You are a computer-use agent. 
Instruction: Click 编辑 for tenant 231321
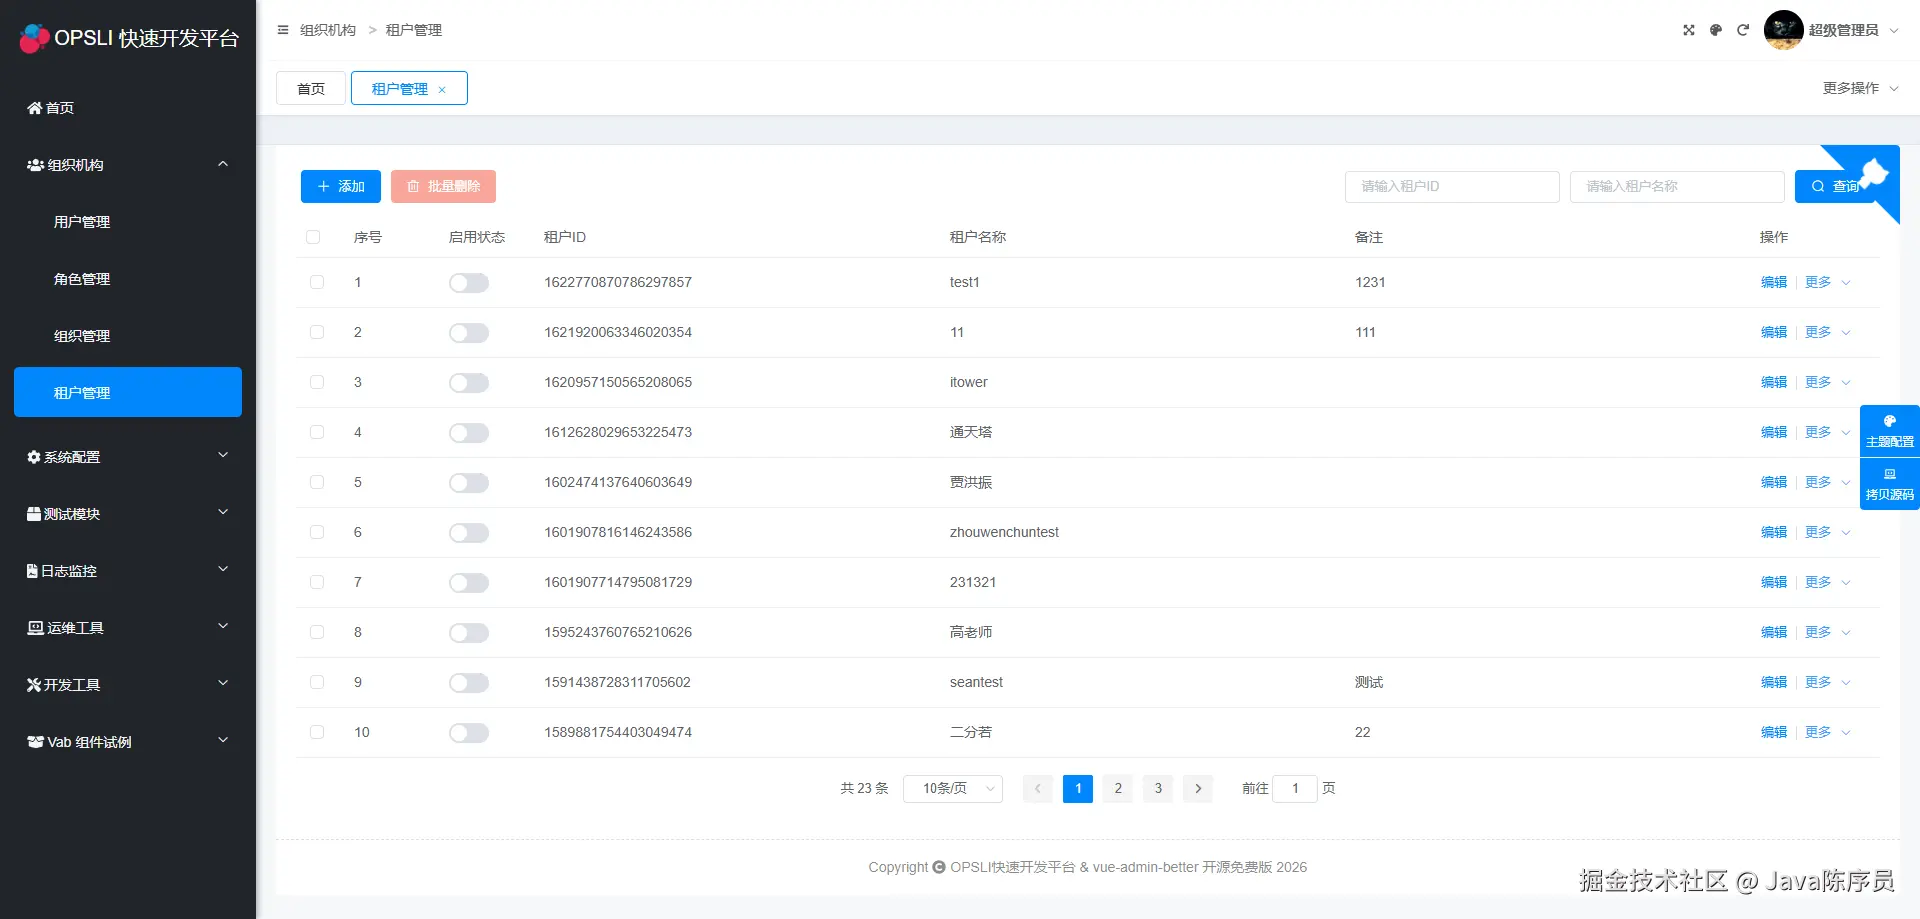(1774, 582)
